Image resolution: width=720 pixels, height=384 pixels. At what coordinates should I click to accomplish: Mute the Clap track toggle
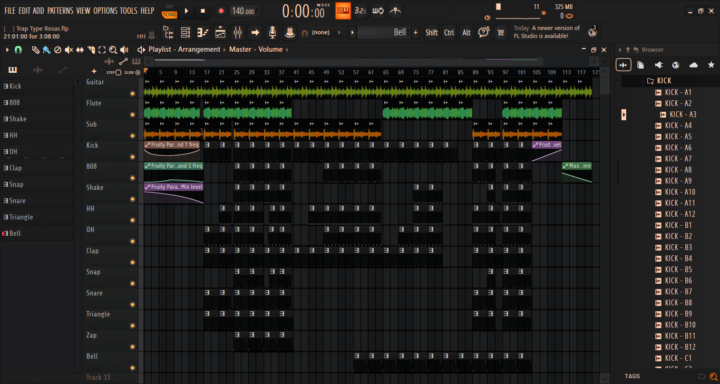[x=133, y=263]
